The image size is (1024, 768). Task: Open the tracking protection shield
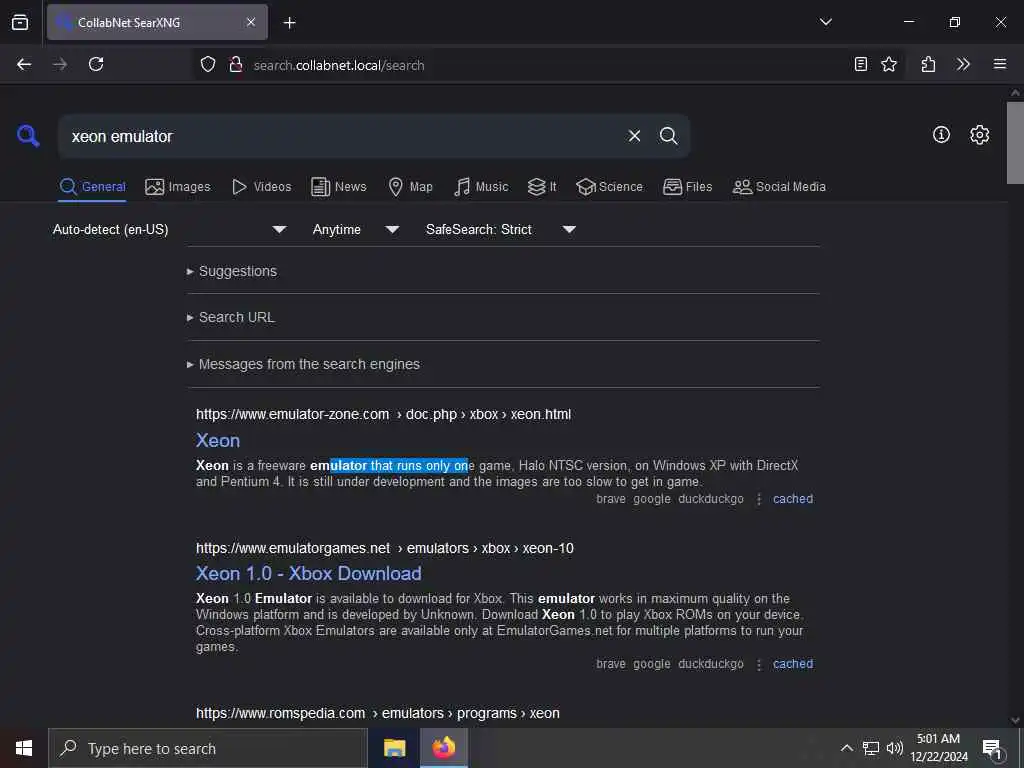coord(208,64)
